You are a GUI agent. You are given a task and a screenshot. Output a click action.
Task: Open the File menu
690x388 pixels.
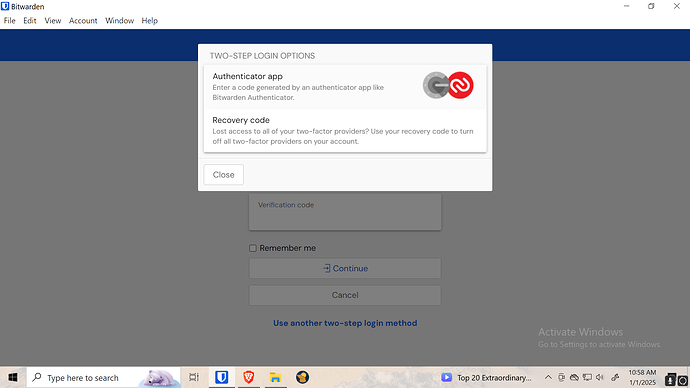click(x=9, y=21)
